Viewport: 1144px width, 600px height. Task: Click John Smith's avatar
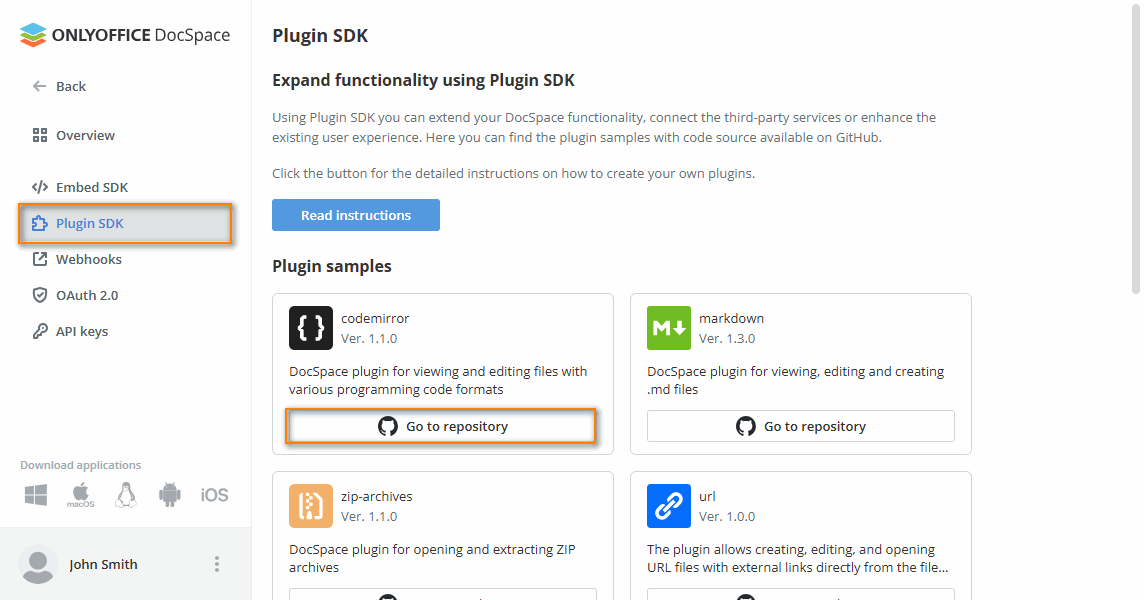pyautogui.click(x=38, y=564)
